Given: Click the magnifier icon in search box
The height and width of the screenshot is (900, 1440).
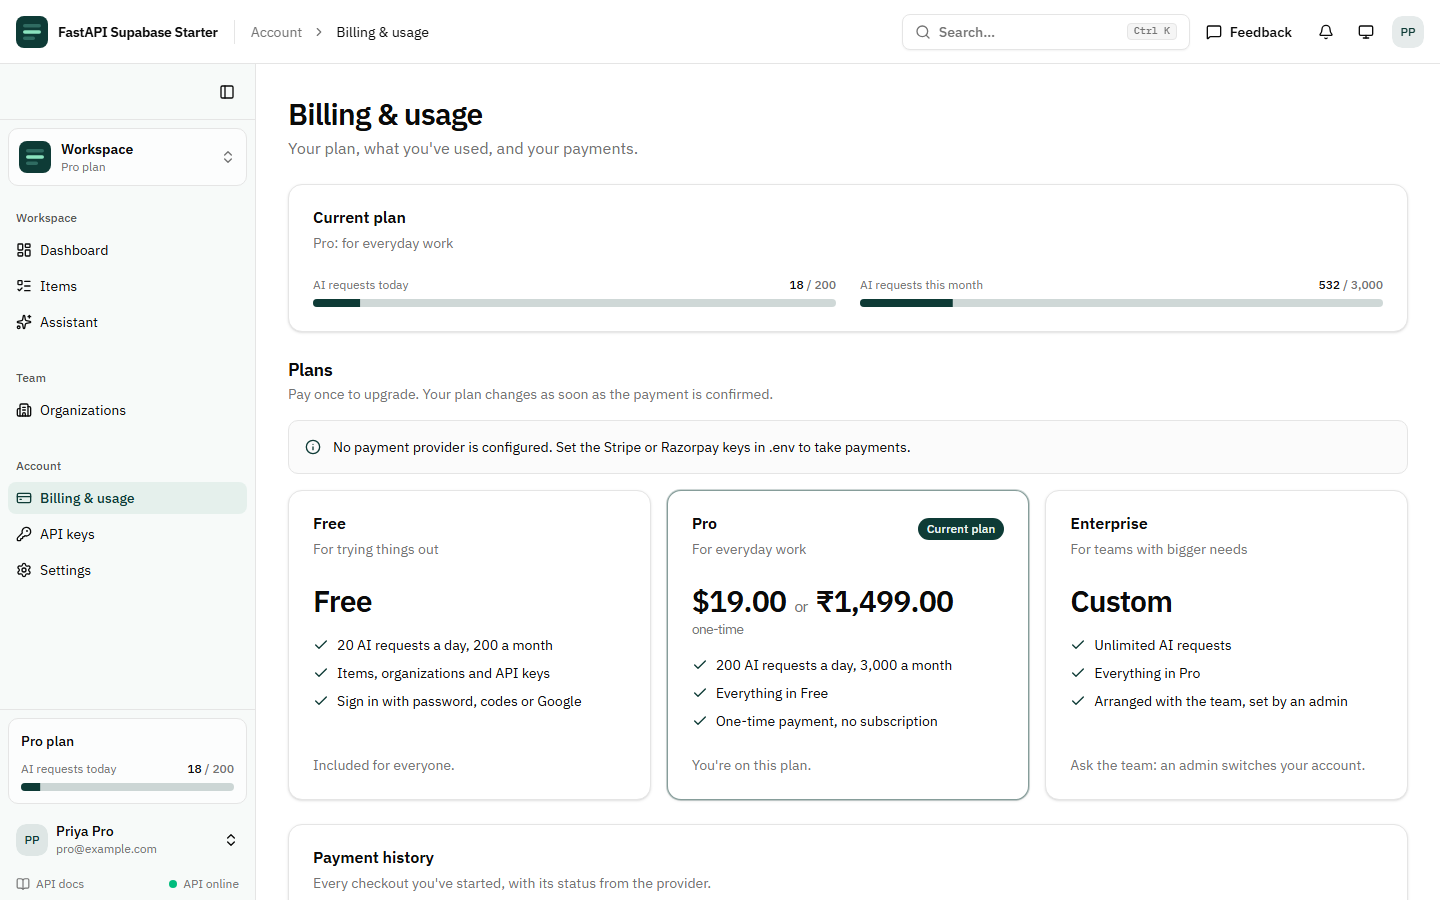Looking at the screenshot, I should [x=923, y=32].
